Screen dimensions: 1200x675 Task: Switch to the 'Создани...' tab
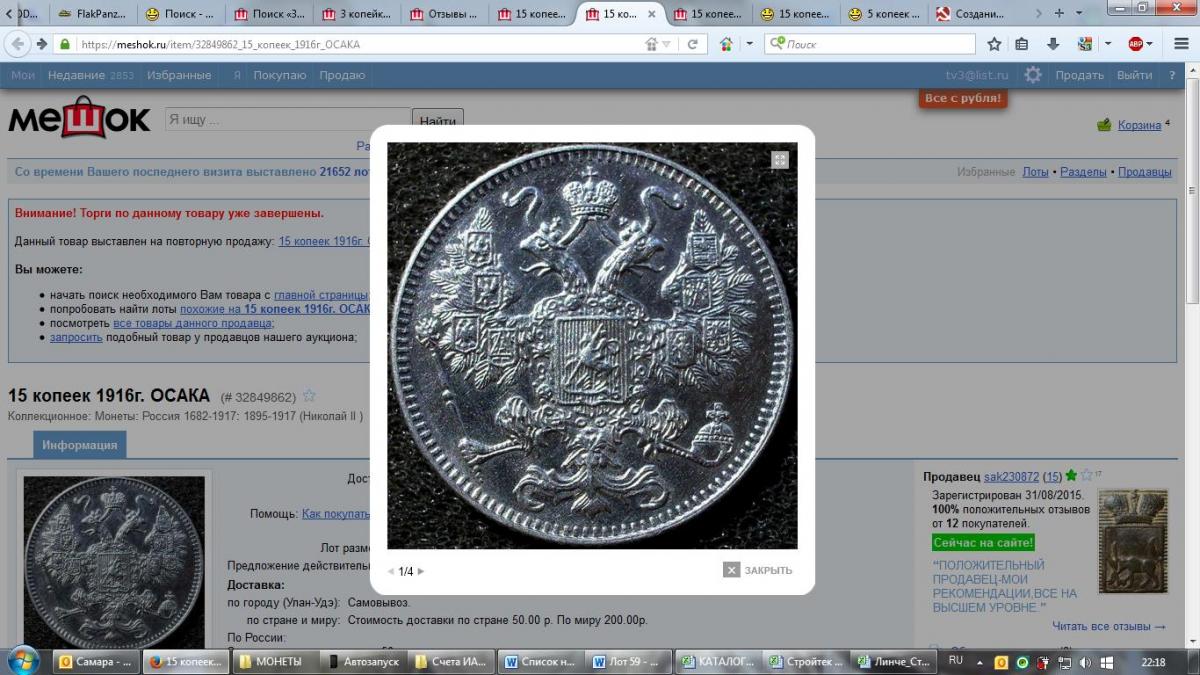point(972,14)
